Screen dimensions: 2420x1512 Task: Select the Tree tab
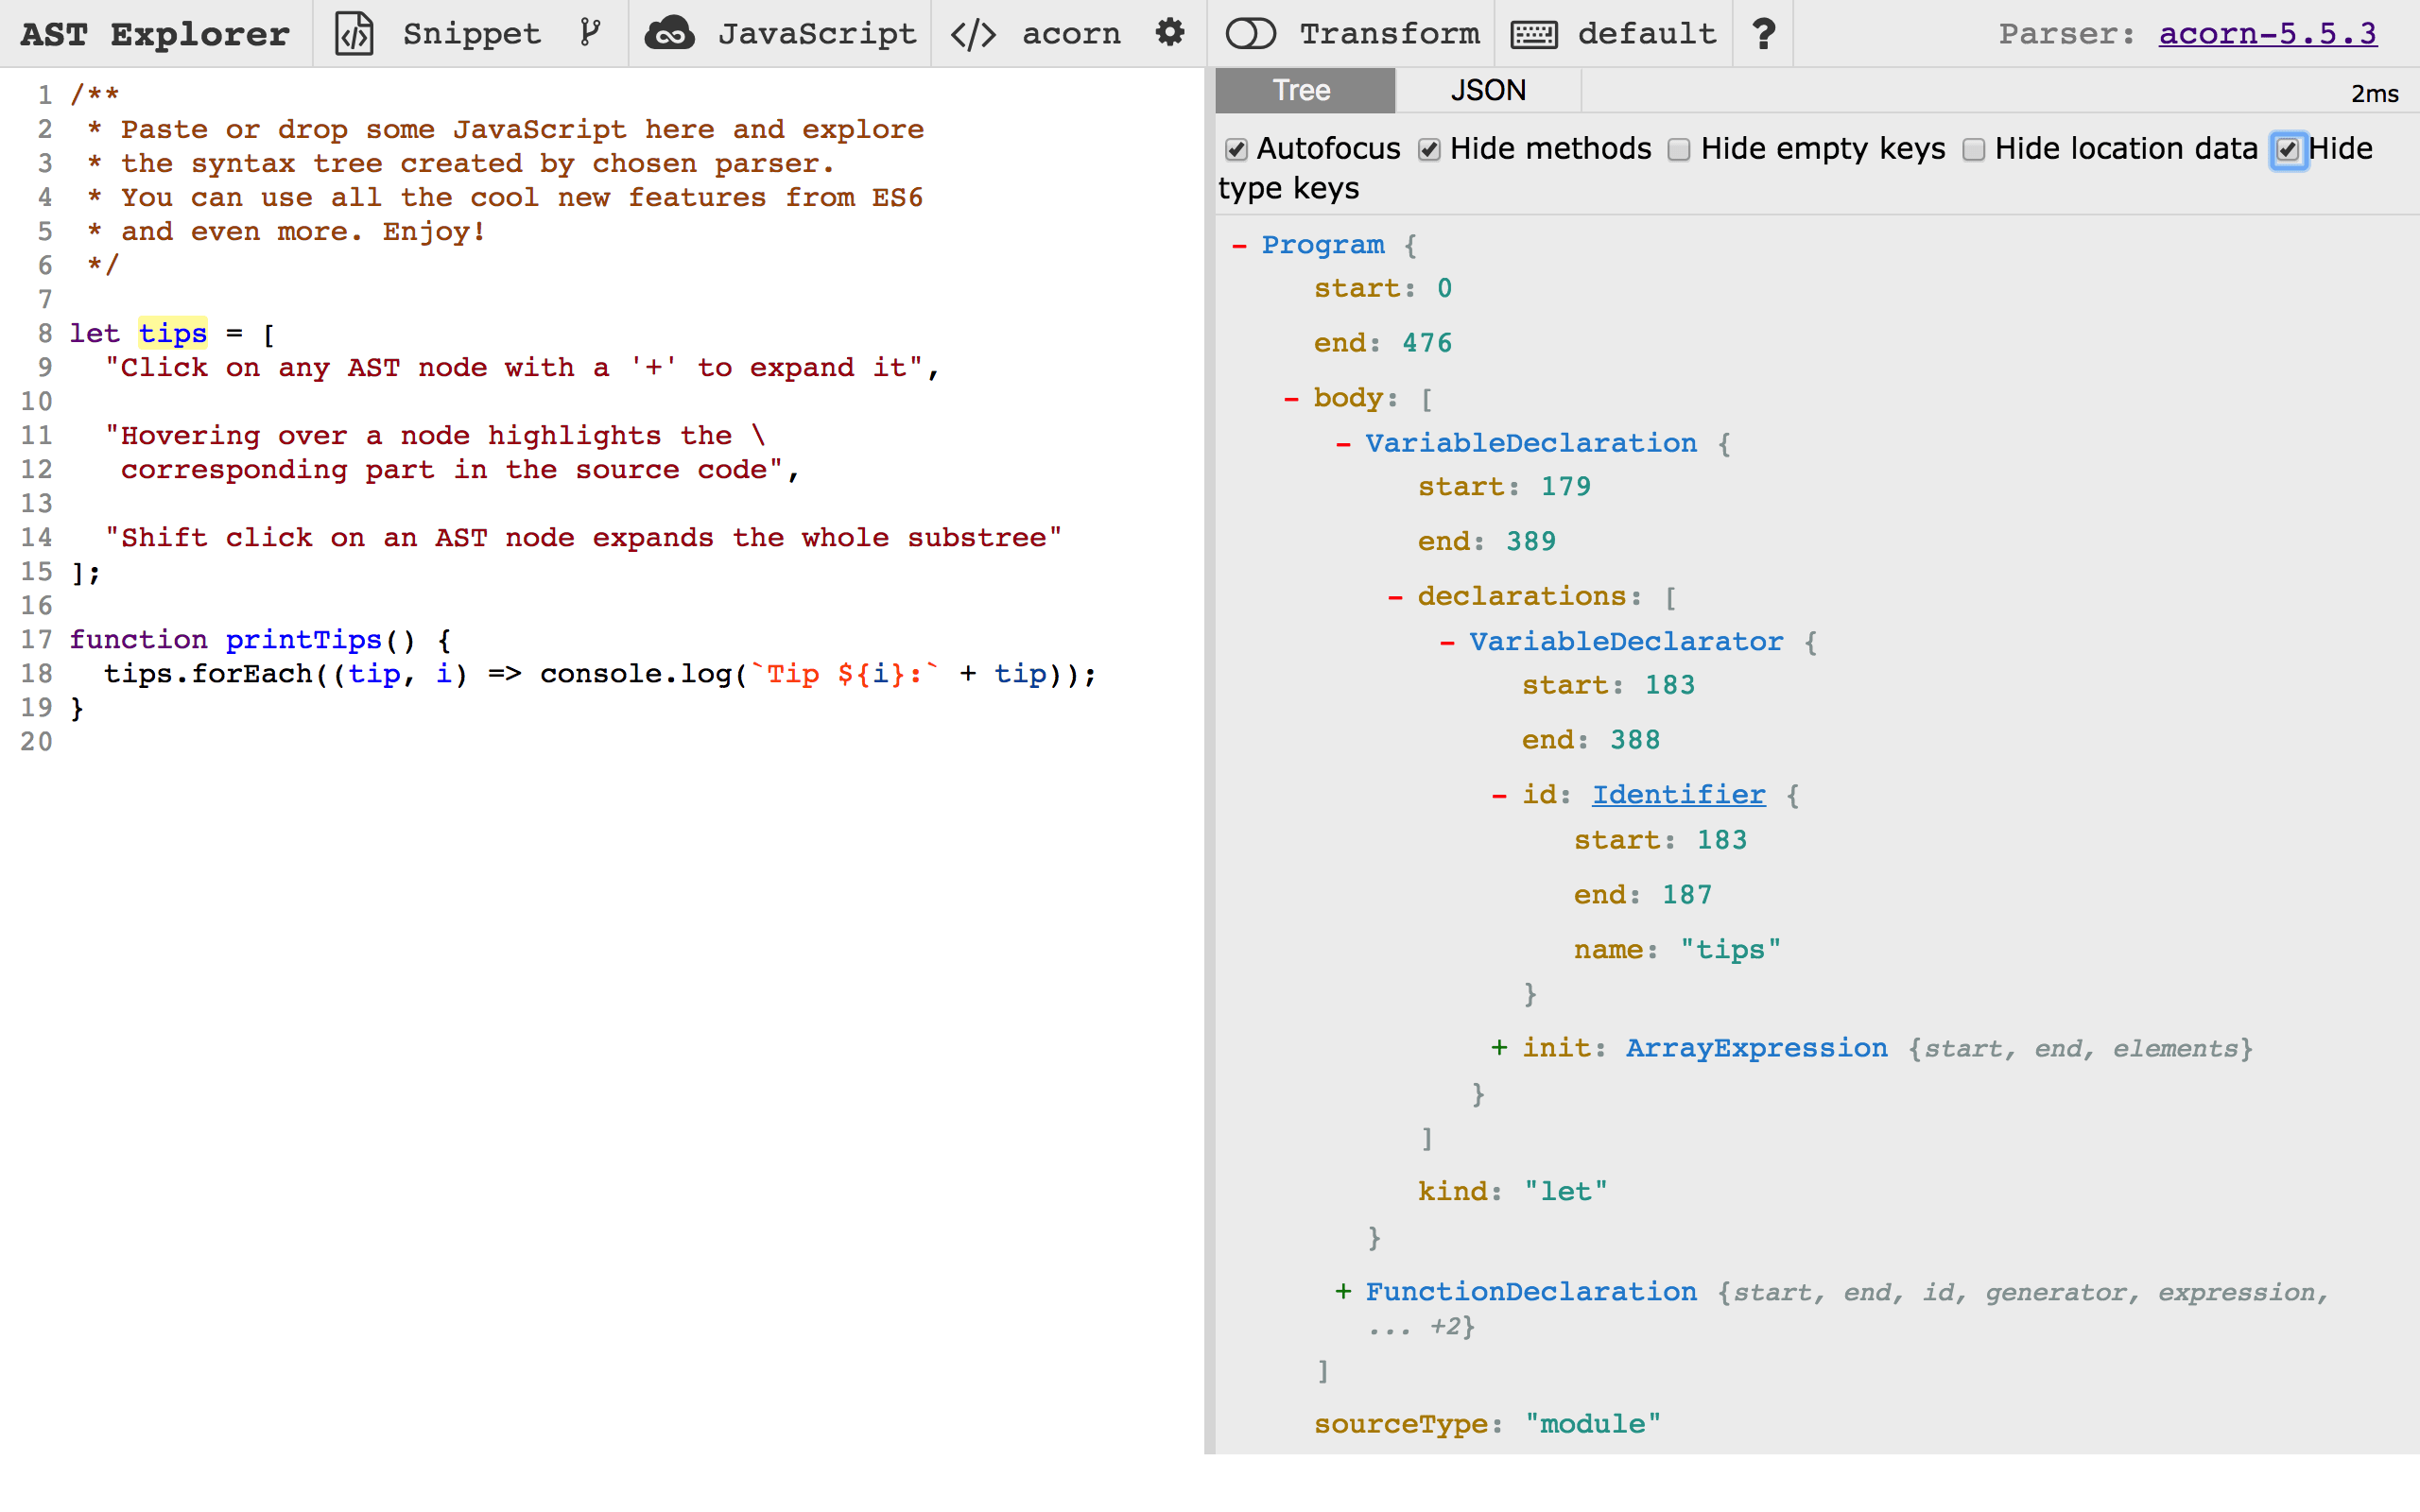click(1303, 91)
